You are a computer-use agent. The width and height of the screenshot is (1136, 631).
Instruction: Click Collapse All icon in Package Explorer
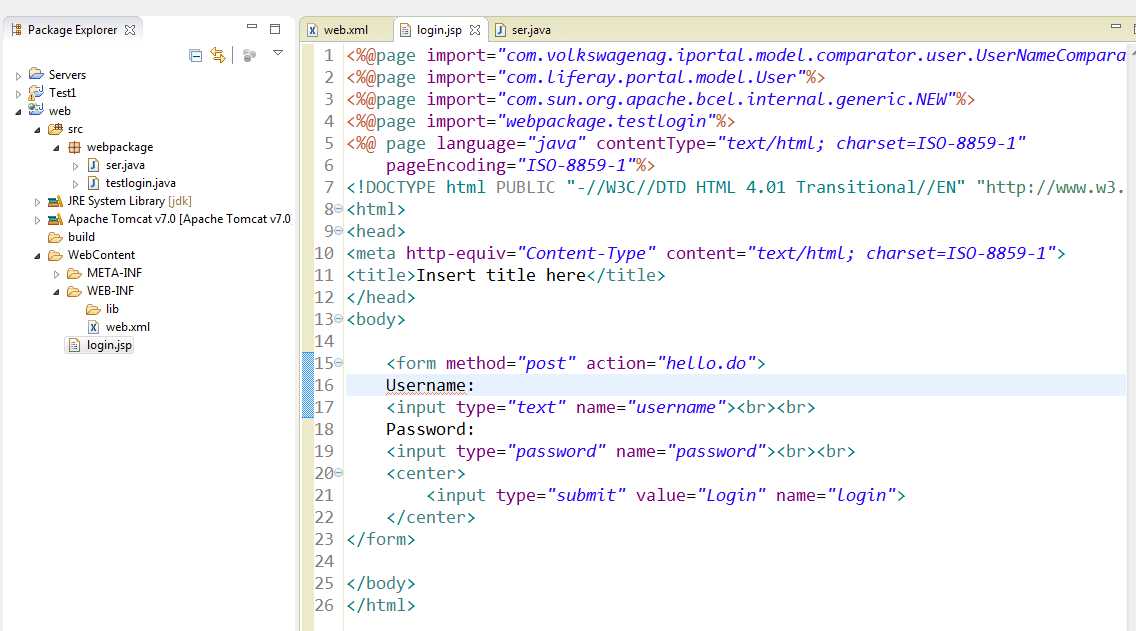(x=196, y=55)
